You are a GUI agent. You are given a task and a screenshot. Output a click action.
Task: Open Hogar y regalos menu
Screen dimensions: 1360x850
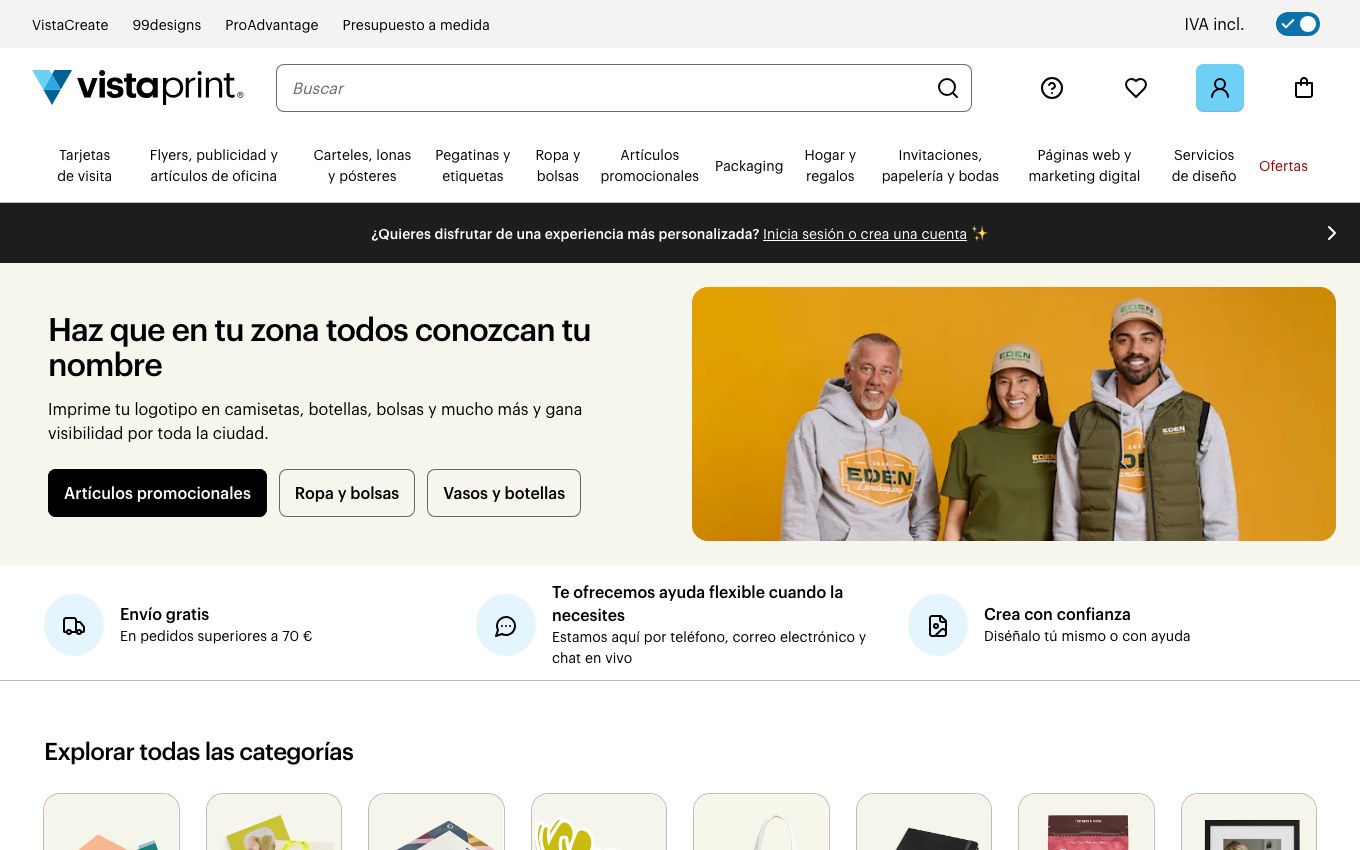point(830,166)
